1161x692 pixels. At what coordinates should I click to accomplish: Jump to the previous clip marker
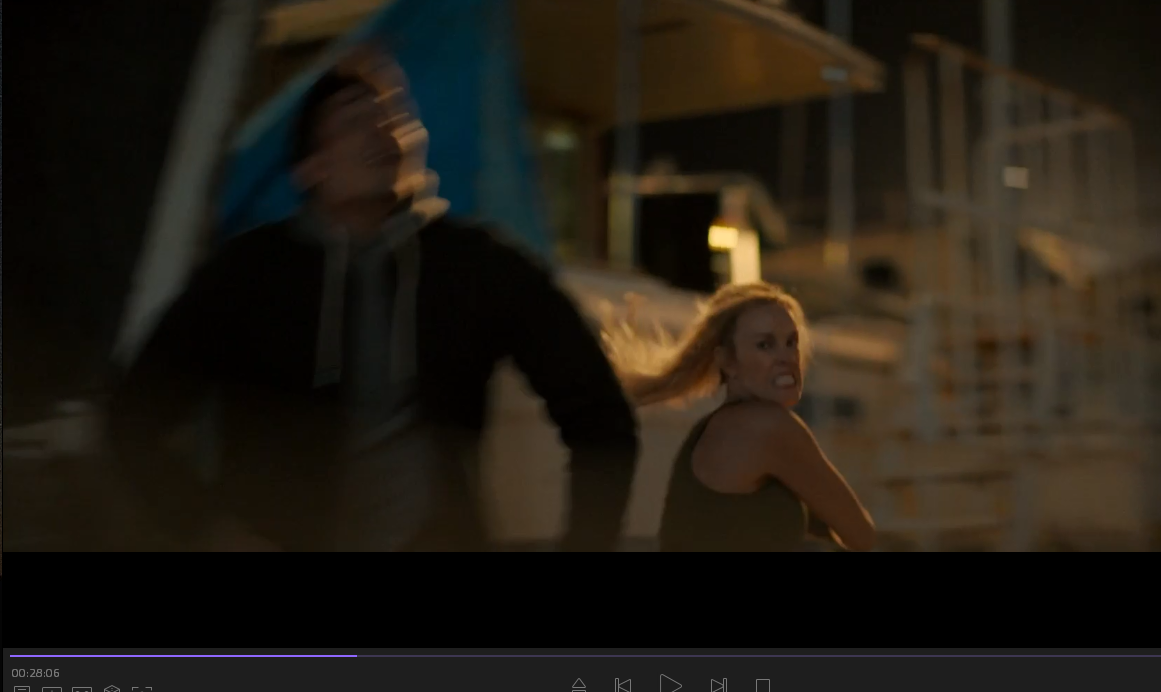[623, 685]
